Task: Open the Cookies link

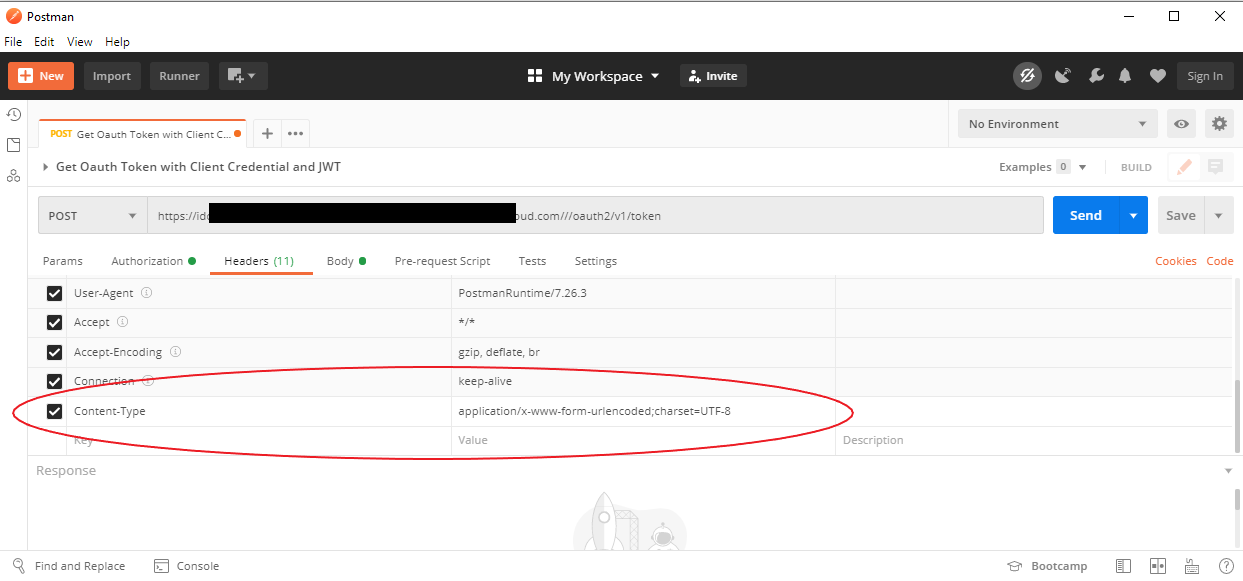Action: point(1176,261)
